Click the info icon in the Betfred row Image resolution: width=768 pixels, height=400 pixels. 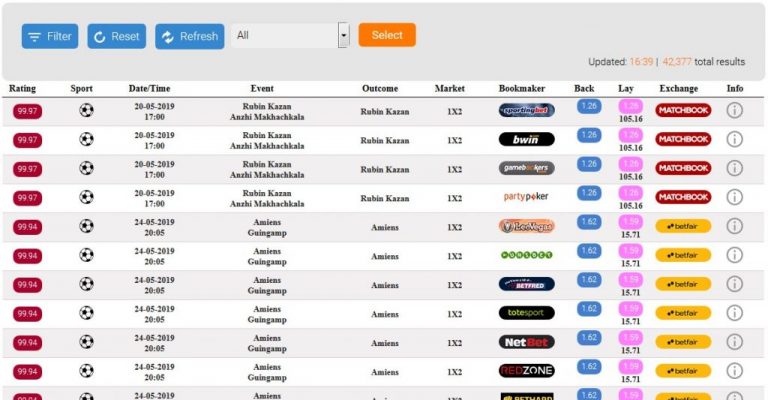coord(735,284)
